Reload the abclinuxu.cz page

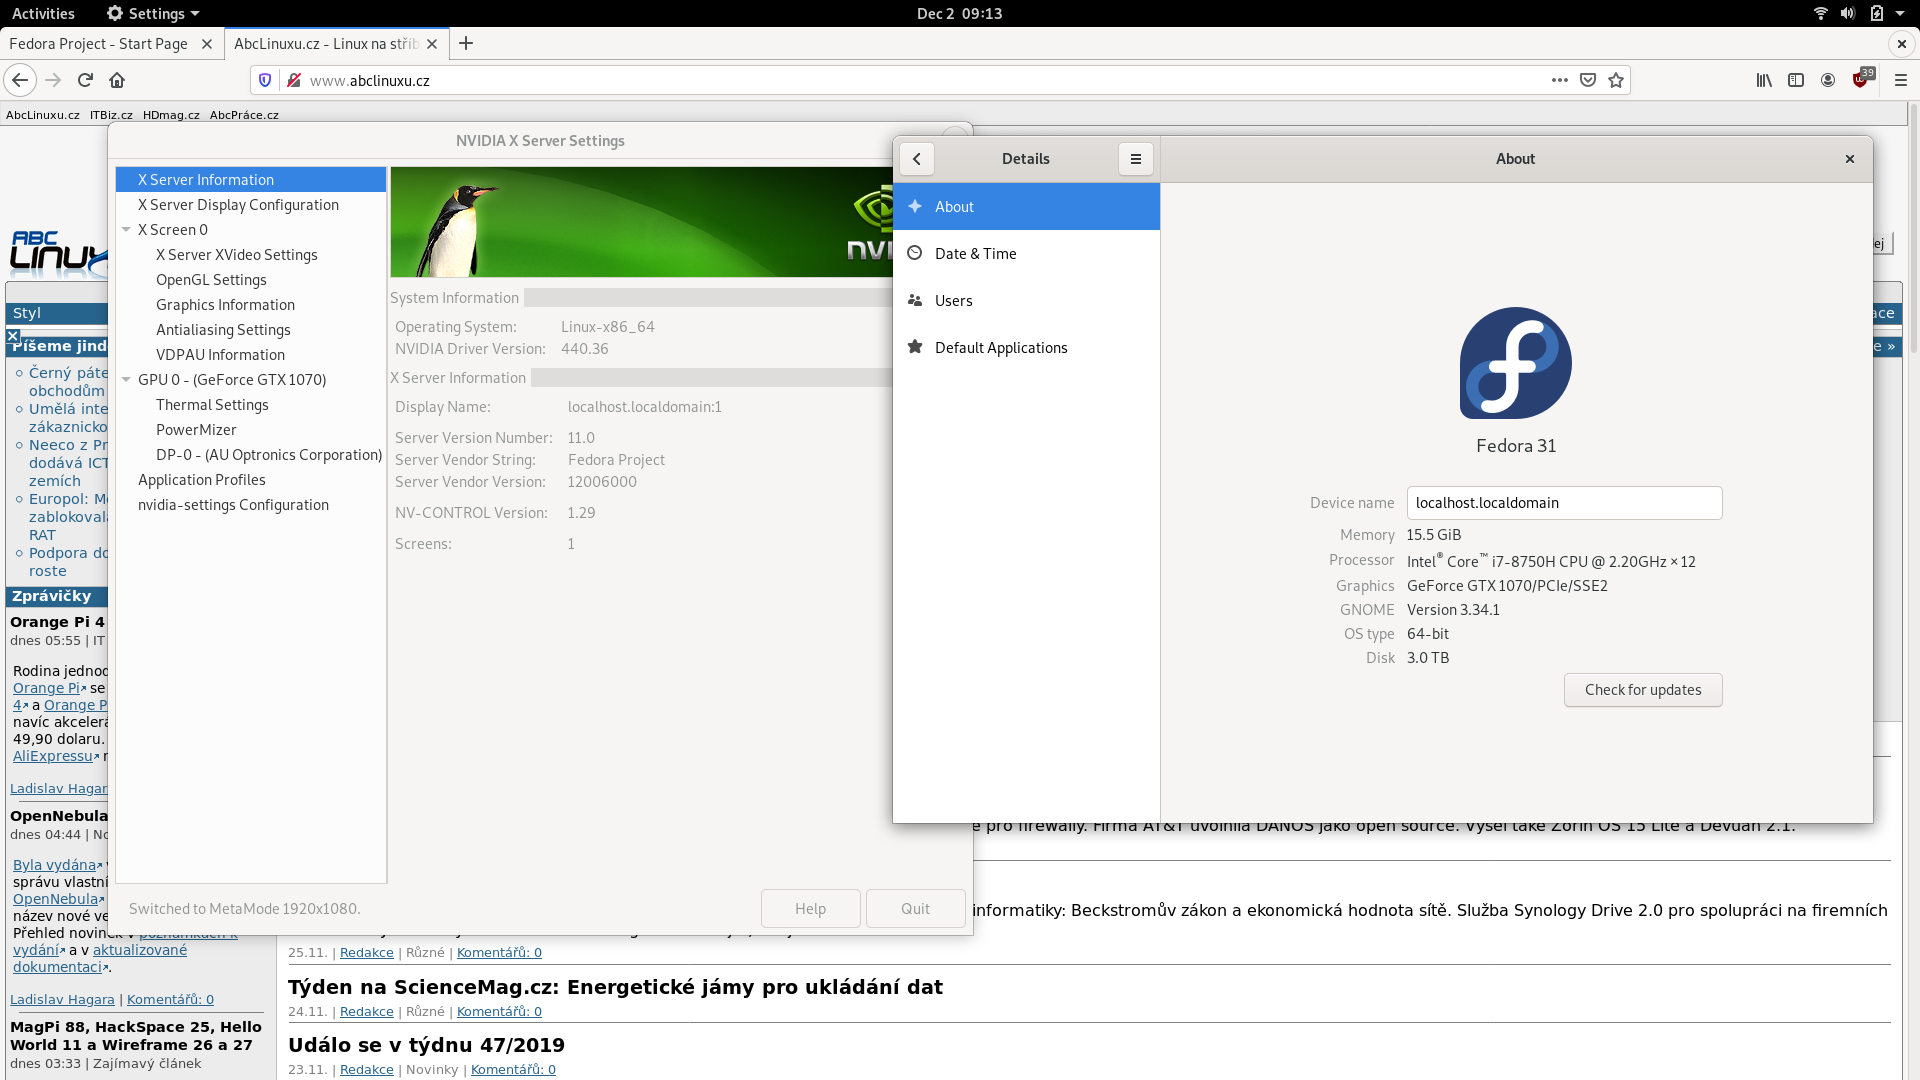86,80
